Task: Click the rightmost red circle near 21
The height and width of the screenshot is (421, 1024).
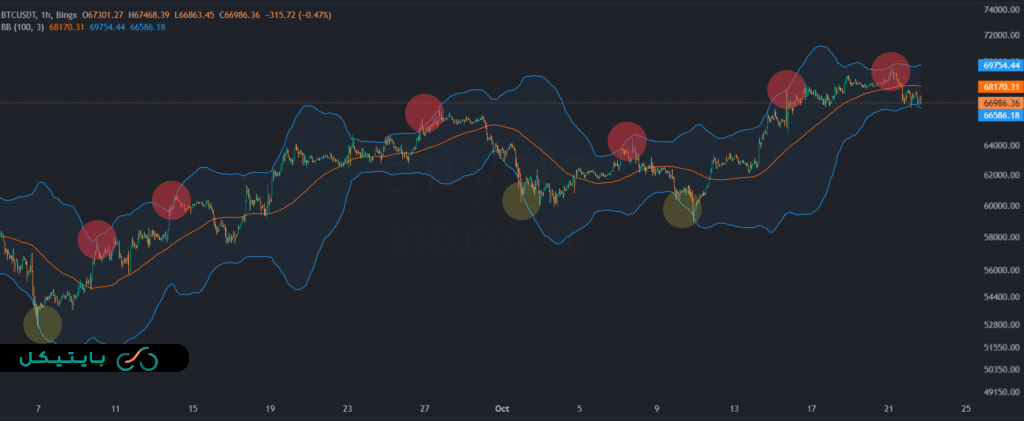Action: pos(890,71)
